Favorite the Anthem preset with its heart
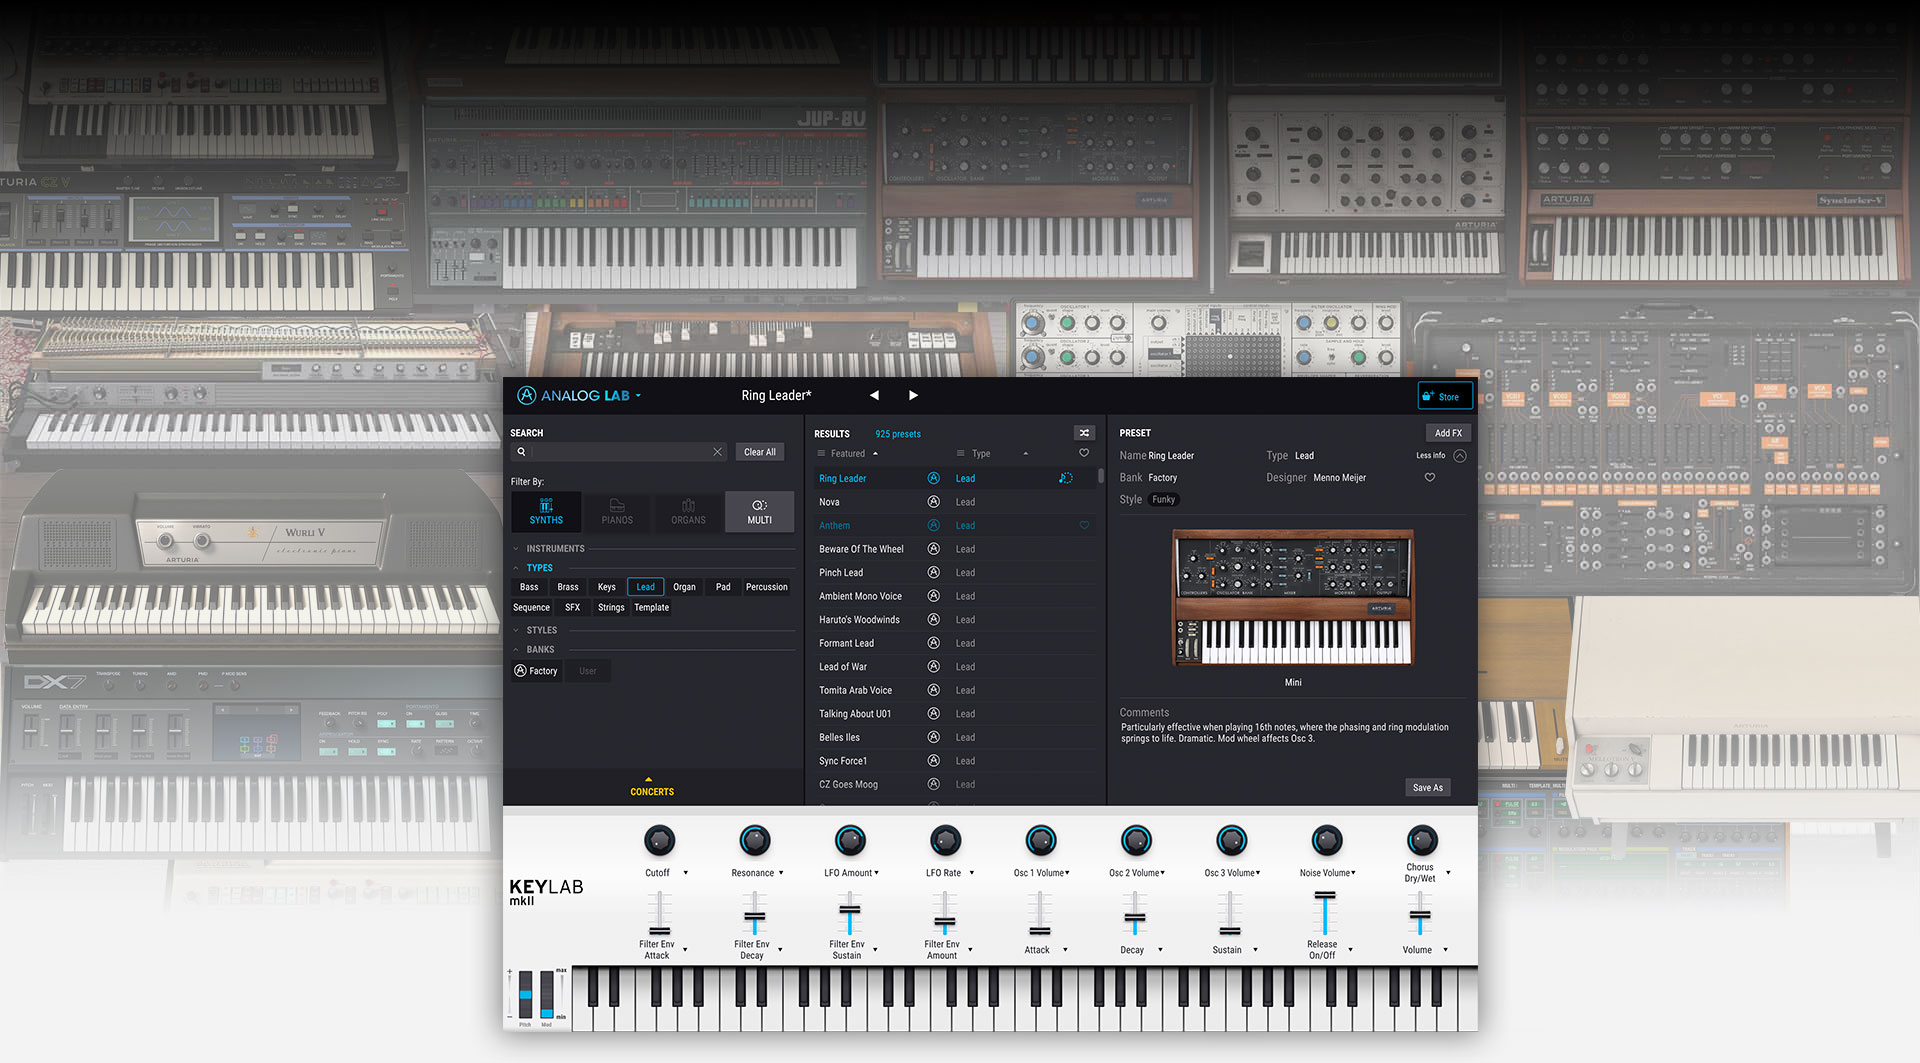The image size is (1920, 1063). [1083, 525]
